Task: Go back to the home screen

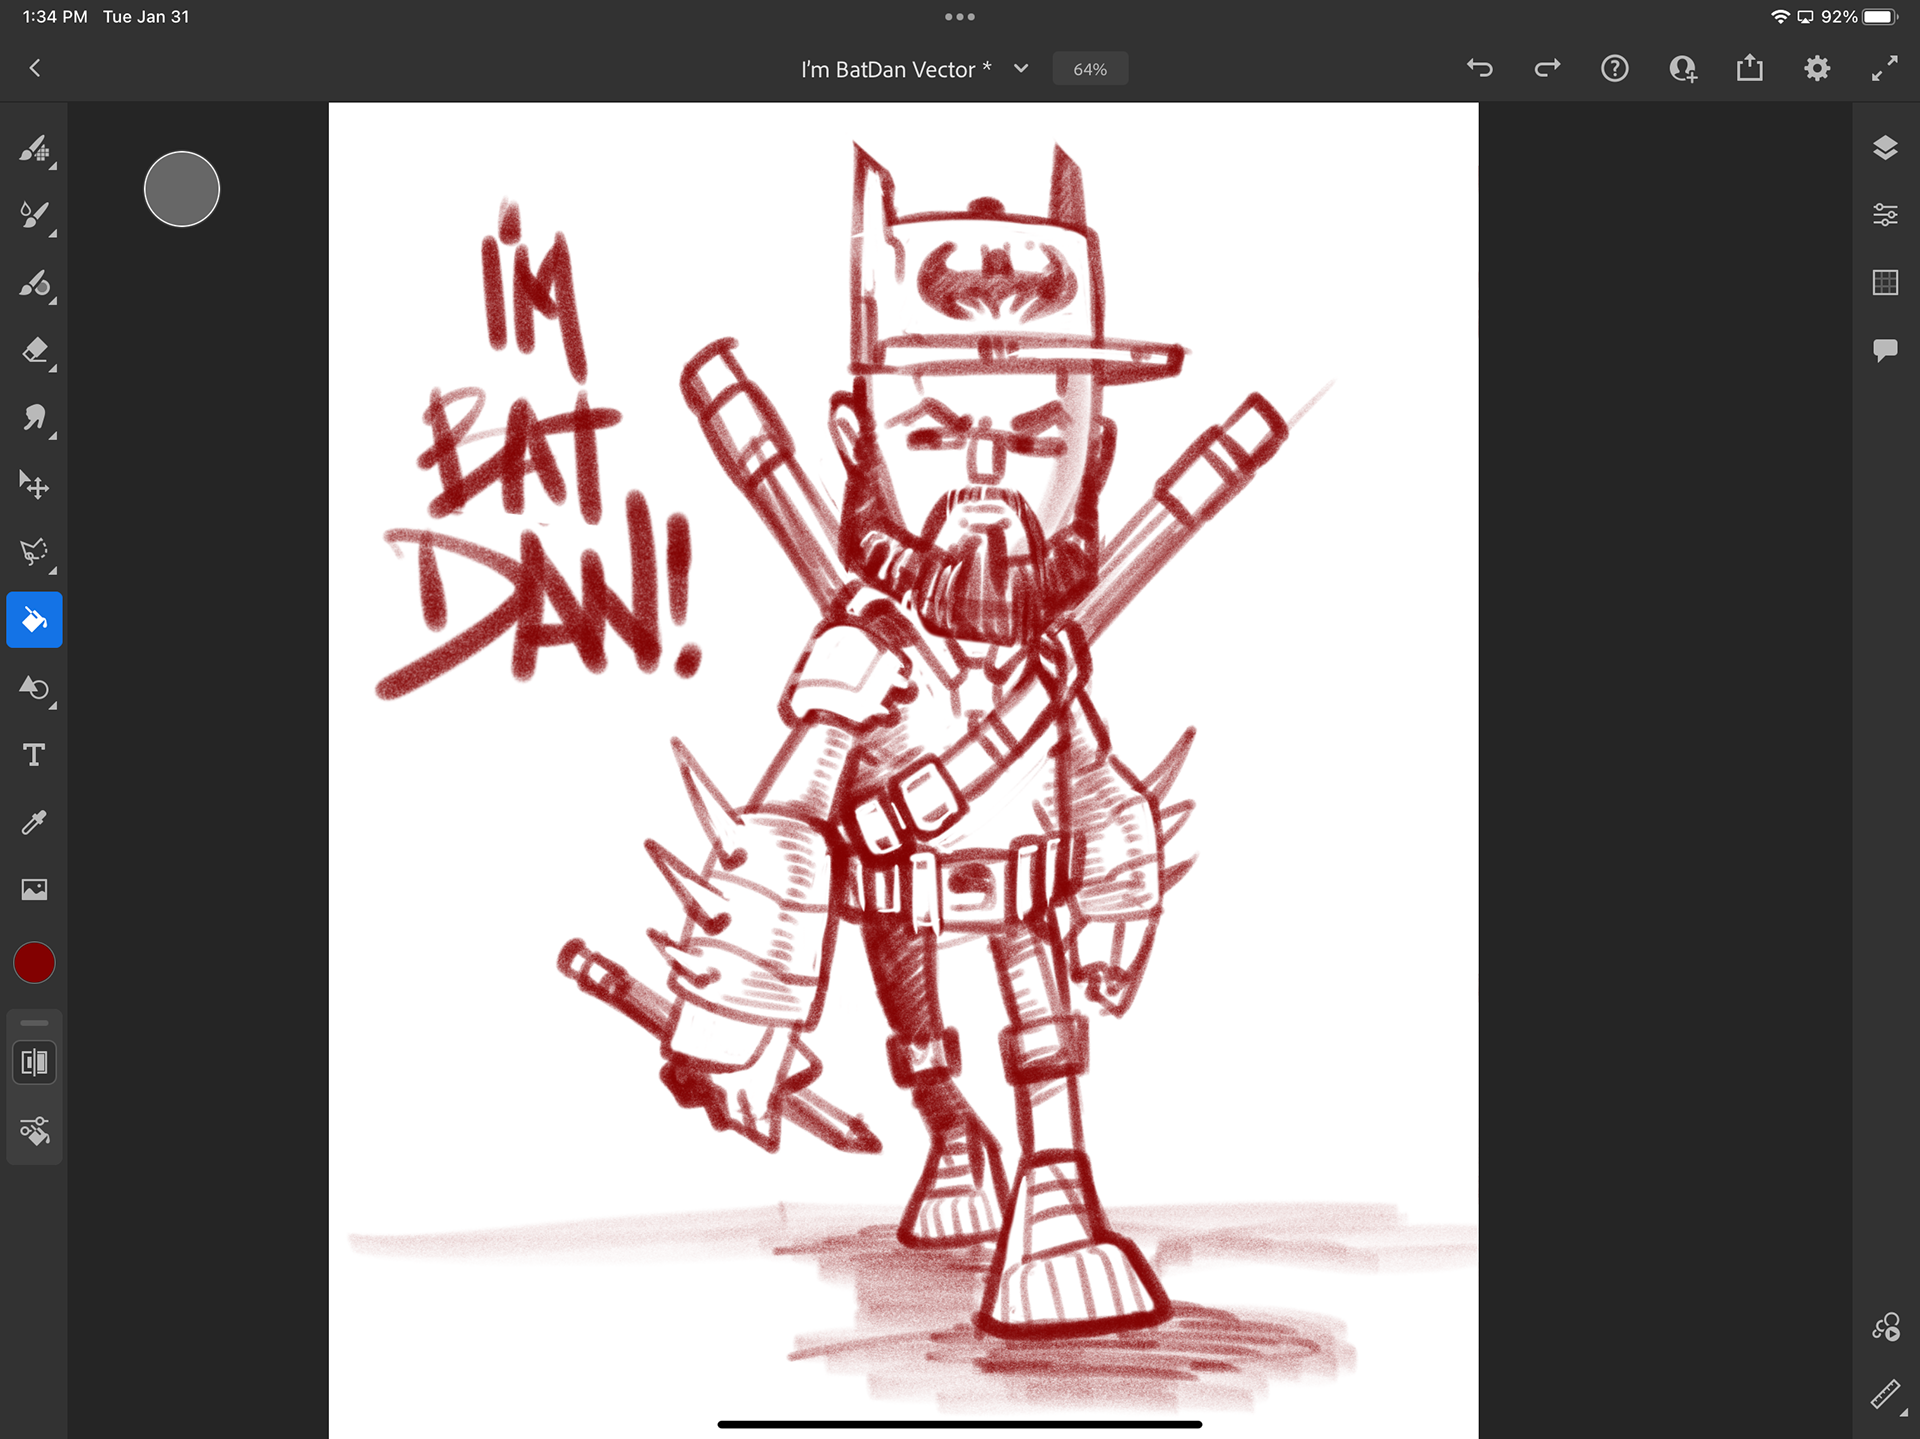Action: (x=35, y=68)
